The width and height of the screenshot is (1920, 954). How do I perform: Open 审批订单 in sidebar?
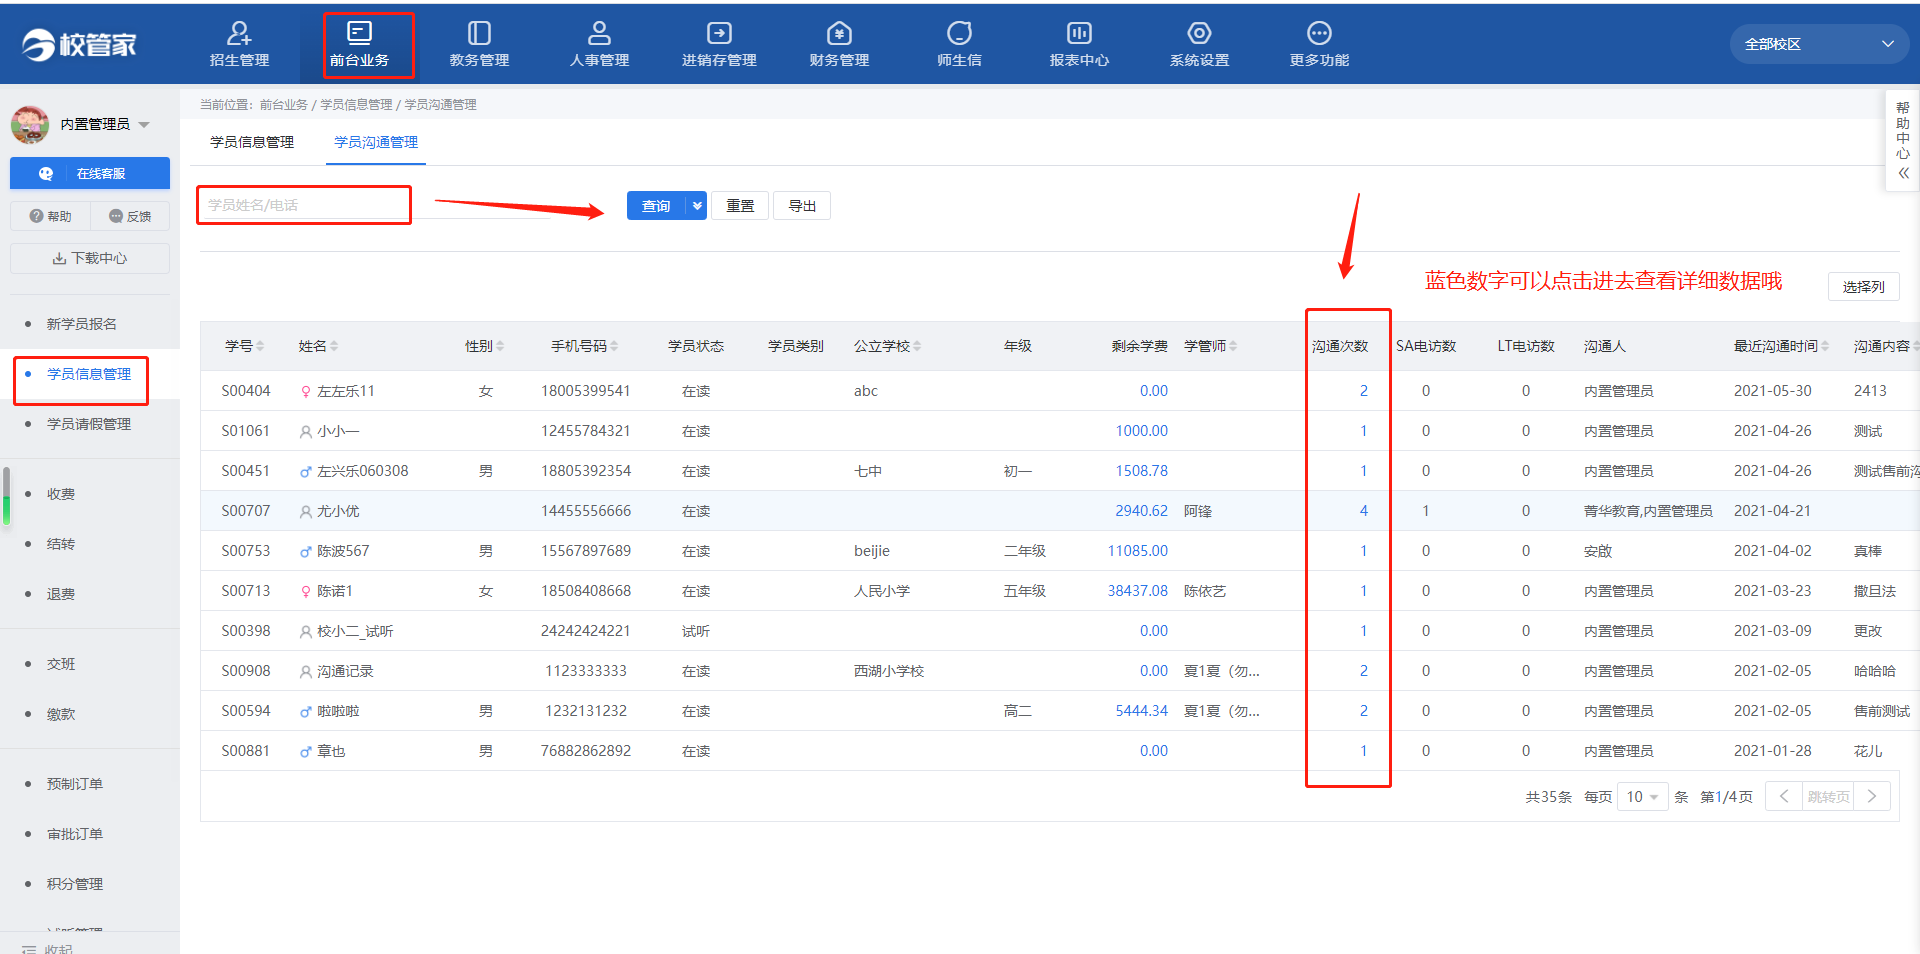(75, 834)
